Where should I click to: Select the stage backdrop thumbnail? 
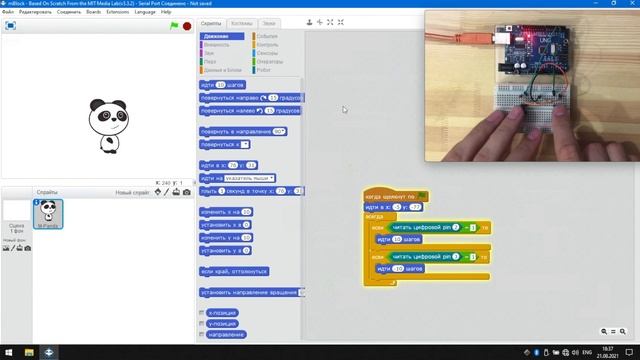coord(16,210)
